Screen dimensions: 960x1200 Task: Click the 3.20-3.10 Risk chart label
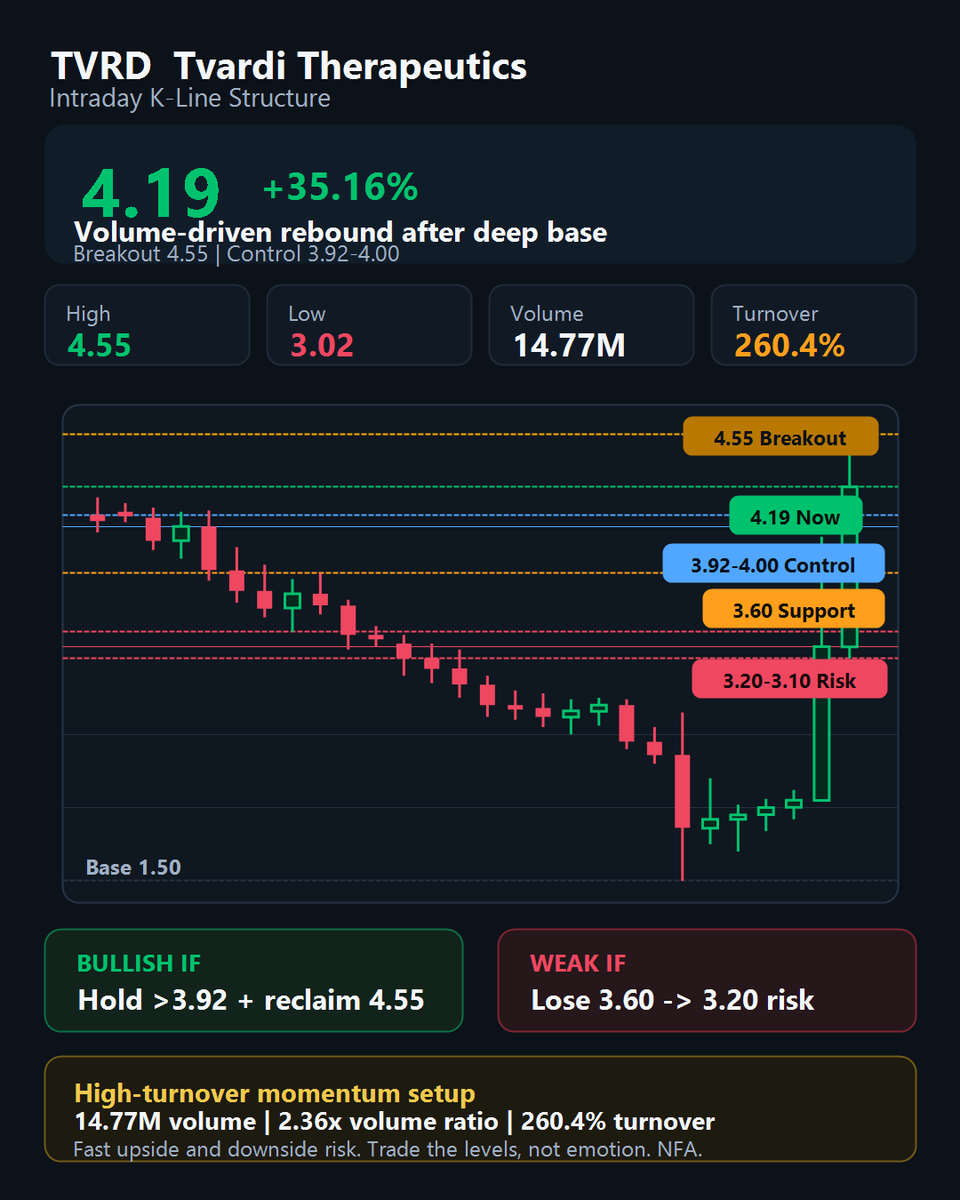(x=790, y=680)
